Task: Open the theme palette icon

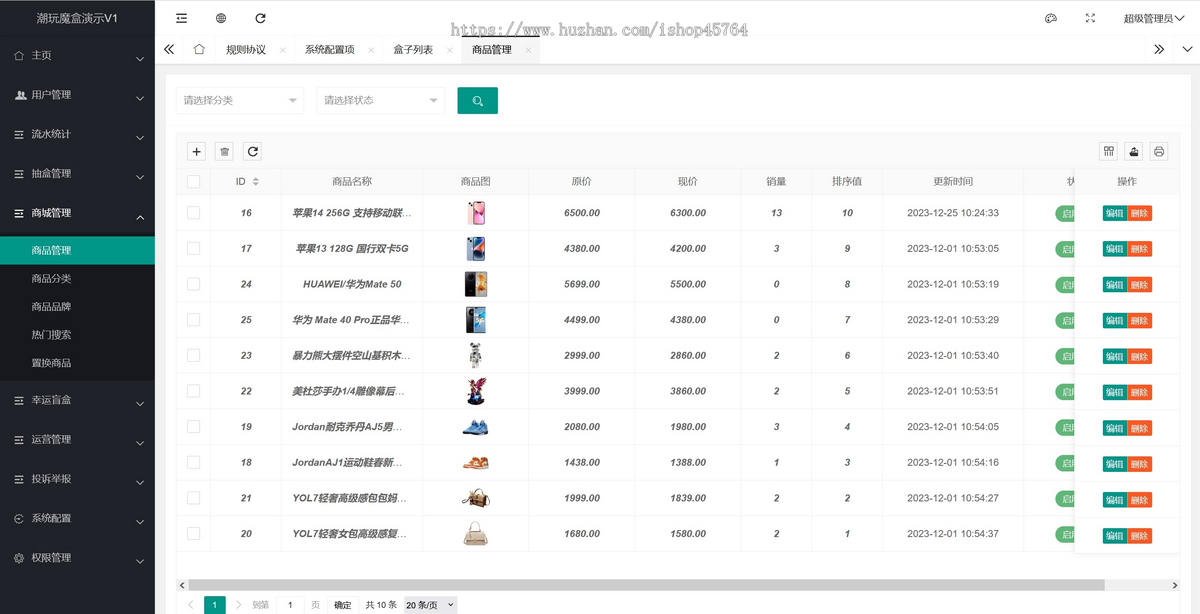Action: (x=1051, y=18)
